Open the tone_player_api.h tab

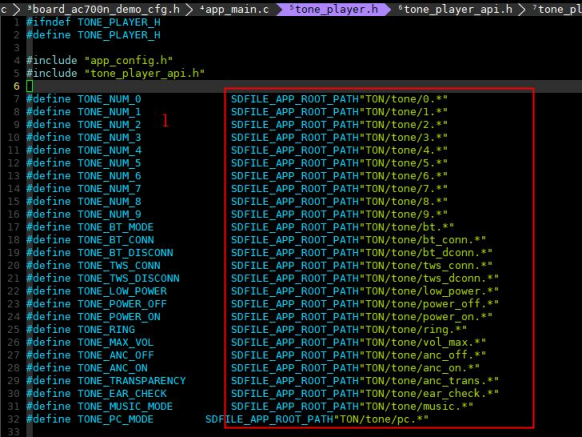click(x=455, y=9)
